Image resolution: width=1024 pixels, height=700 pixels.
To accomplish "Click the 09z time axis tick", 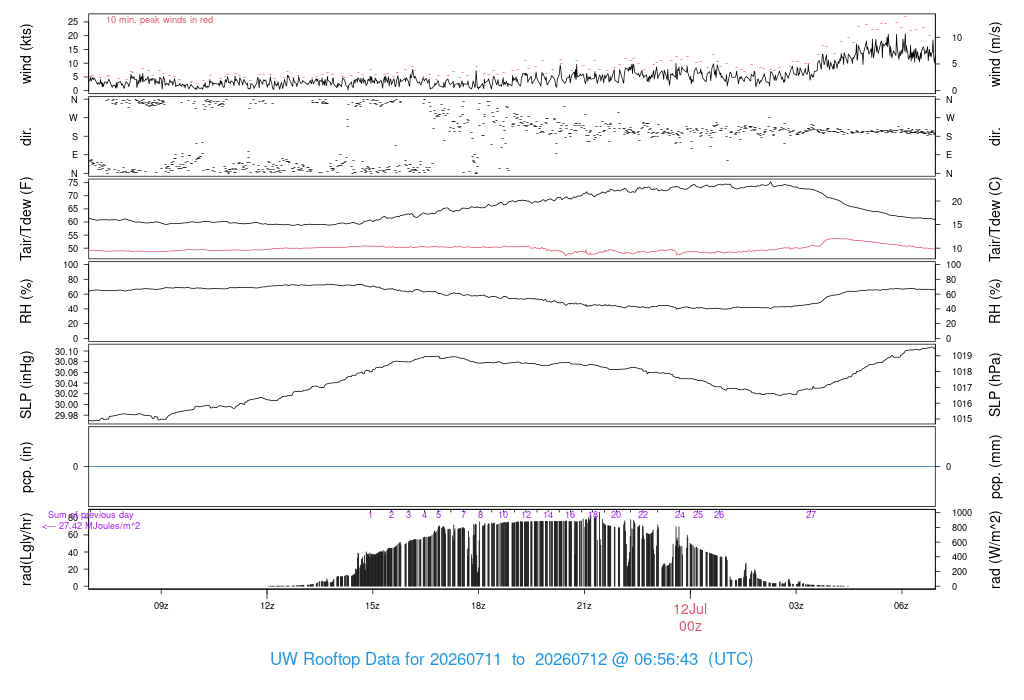I will (161, 606).
